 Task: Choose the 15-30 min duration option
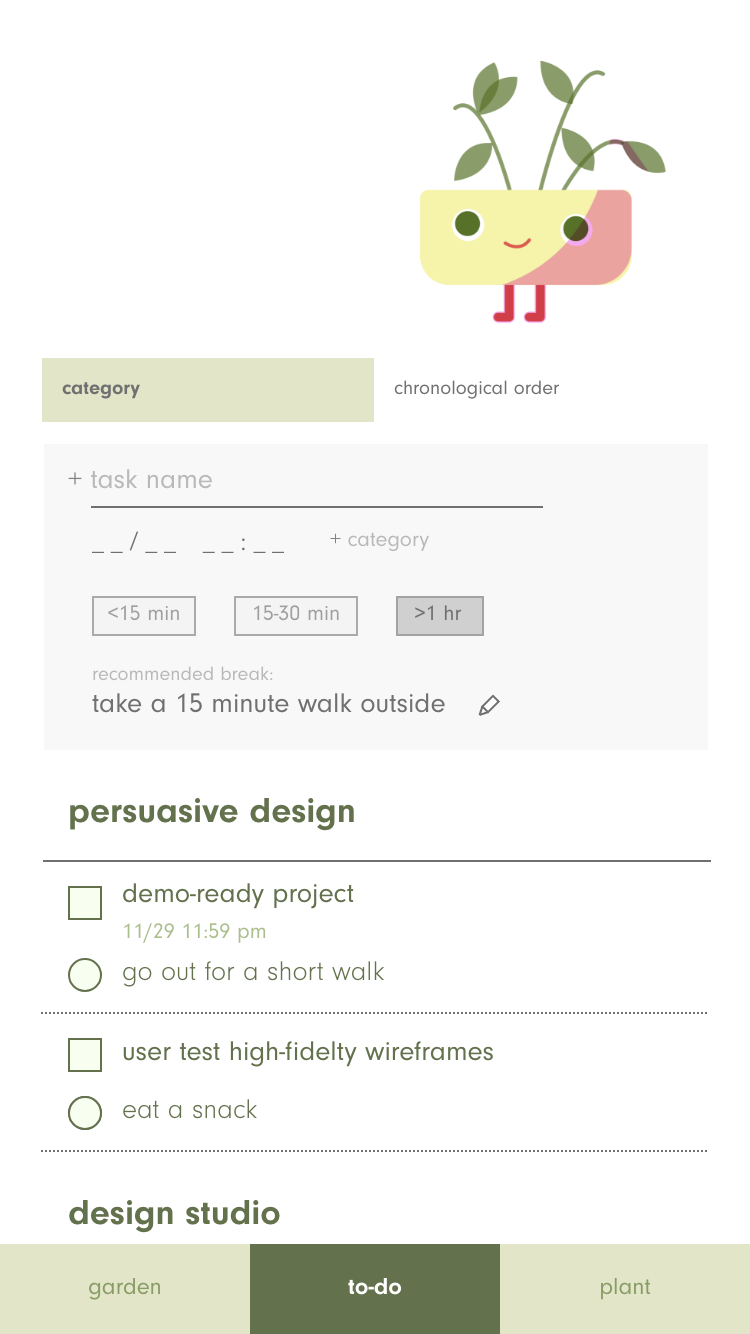[296, 615]
